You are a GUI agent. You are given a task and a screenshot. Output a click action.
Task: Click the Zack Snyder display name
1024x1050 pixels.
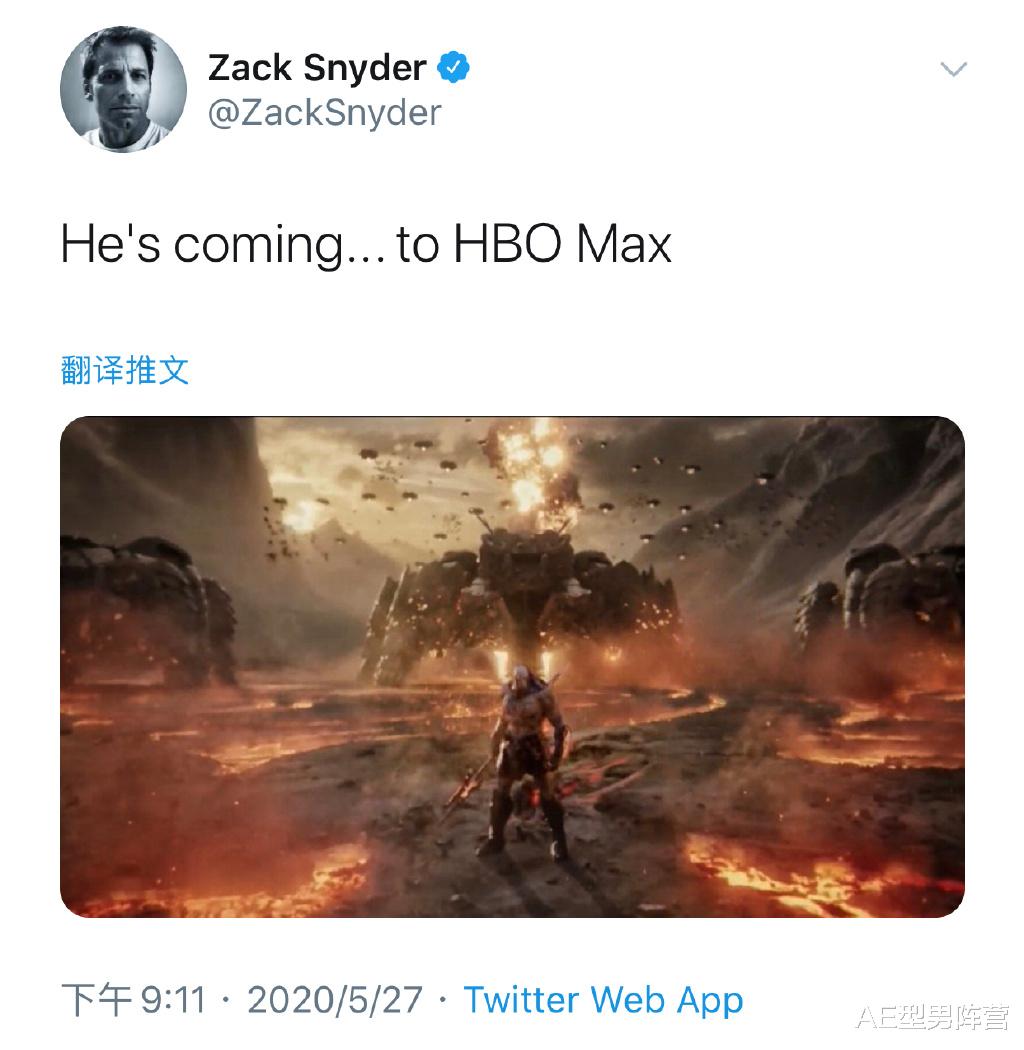317,68
